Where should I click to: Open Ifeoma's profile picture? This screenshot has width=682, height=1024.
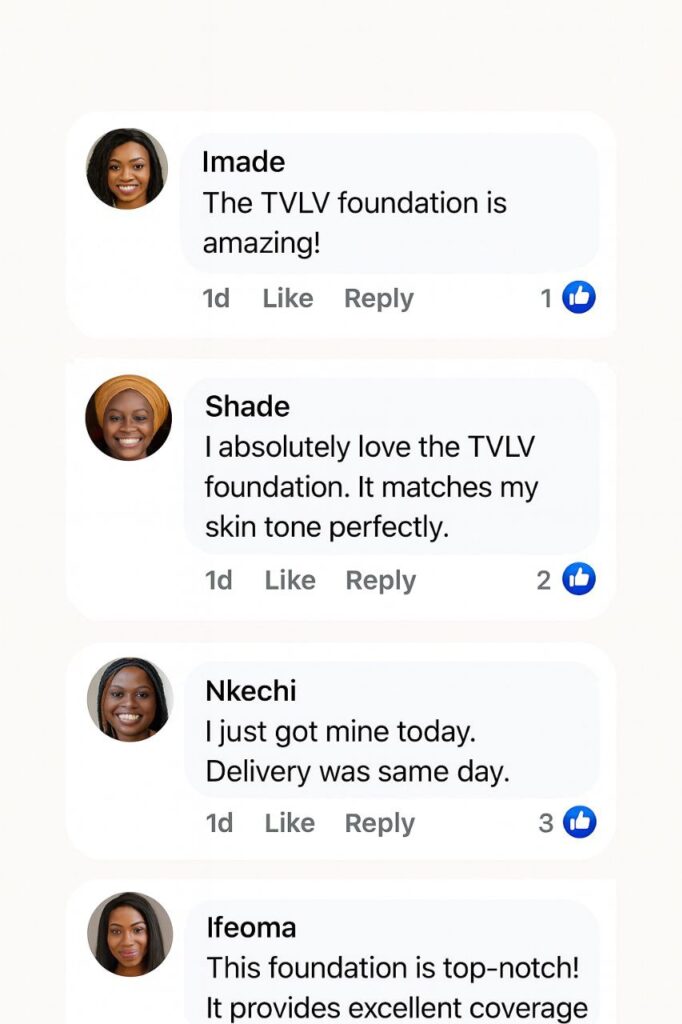click(130, 934)
